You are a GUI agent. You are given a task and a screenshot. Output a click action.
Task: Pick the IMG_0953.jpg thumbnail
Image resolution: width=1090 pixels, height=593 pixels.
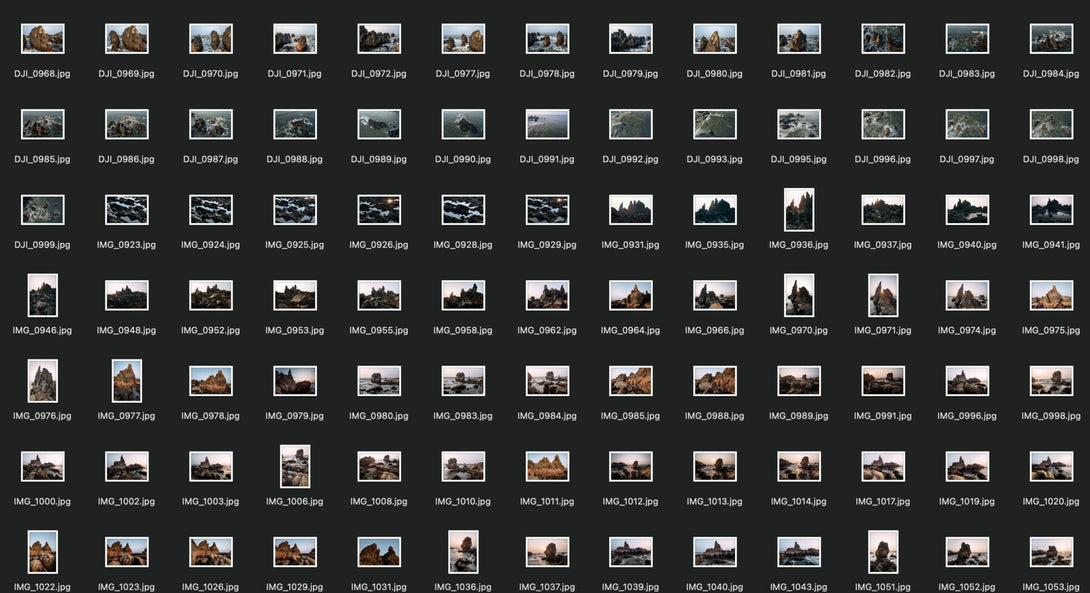[295, 295]
